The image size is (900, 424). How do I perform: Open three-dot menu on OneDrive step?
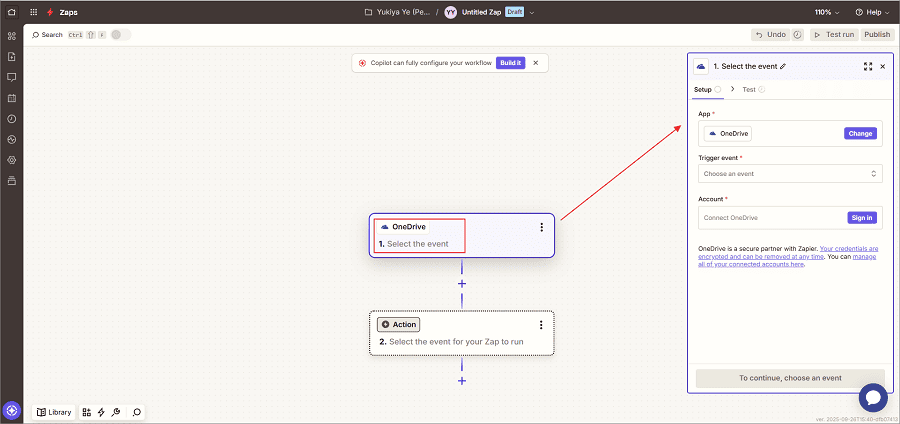point(541,227)
